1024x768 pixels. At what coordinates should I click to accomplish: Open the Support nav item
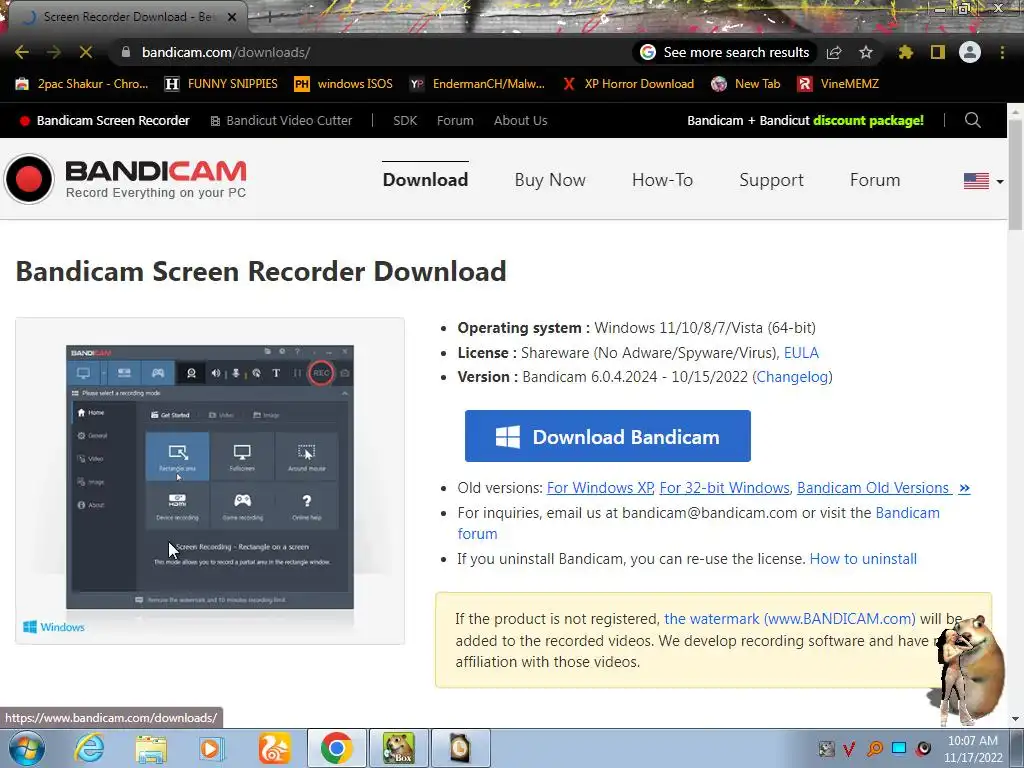[771, 180]
